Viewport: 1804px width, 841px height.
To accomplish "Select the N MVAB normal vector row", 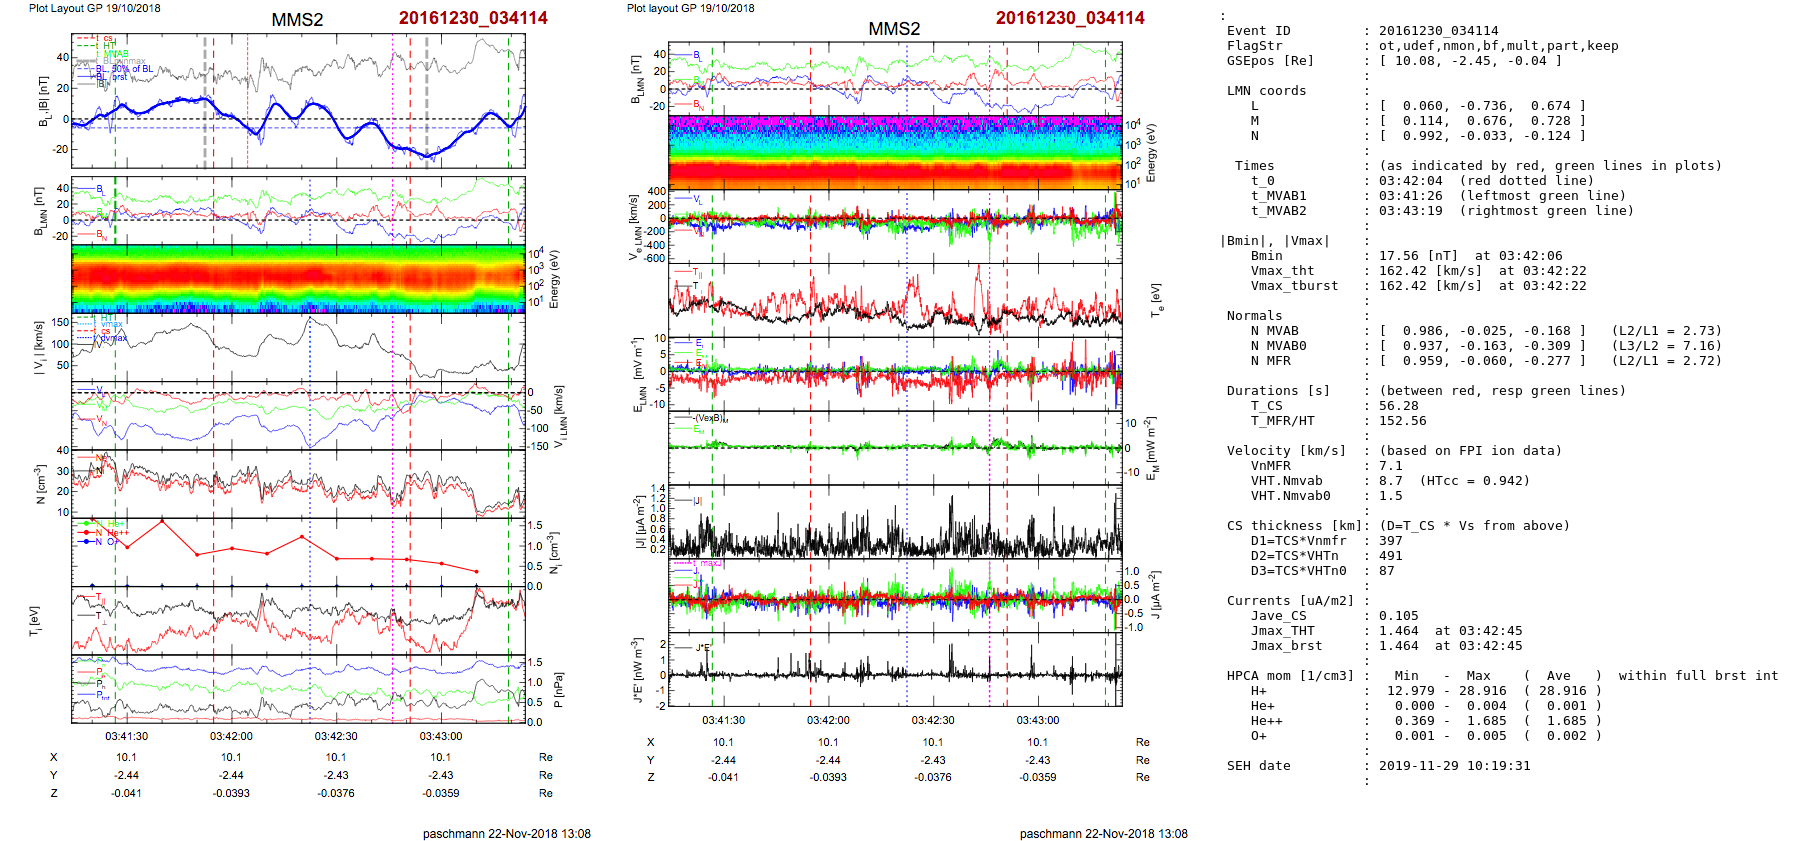I will click(x=1274, y=331).
